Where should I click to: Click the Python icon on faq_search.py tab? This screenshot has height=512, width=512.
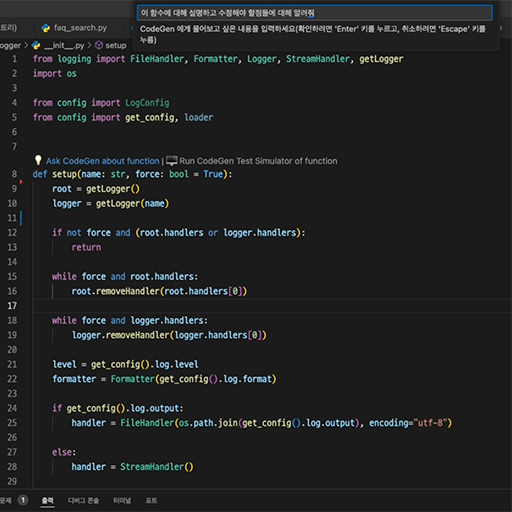pos(46,28)
